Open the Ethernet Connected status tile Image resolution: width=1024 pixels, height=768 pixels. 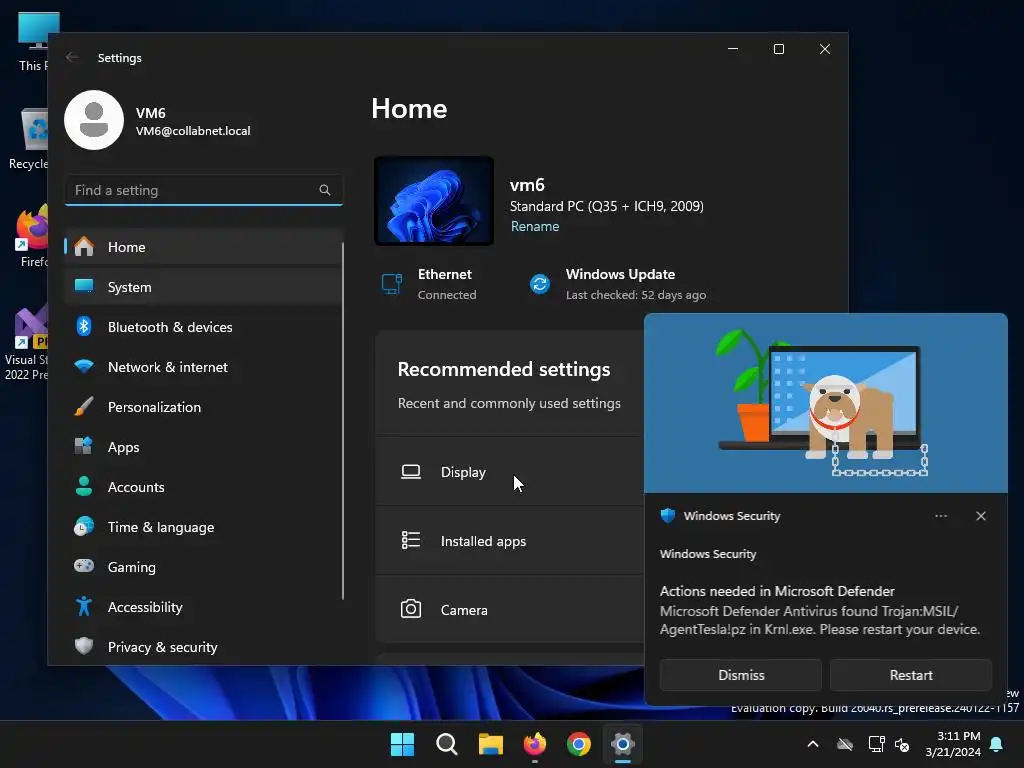pos(429,284)
